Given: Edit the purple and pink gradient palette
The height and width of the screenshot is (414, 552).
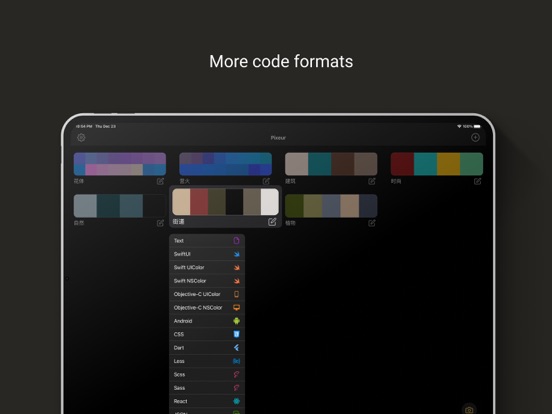Looking at the screenshot, I should pyautogui.click(x=160, y=181).
